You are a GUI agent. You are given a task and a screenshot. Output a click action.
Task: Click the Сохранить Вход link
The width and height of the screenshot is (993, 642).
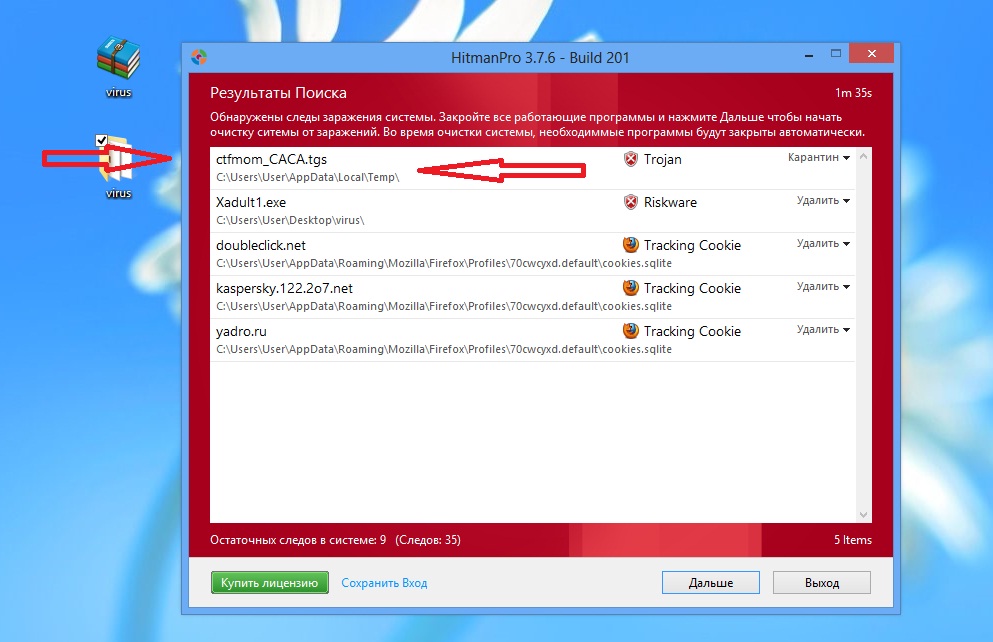point(384,583)
